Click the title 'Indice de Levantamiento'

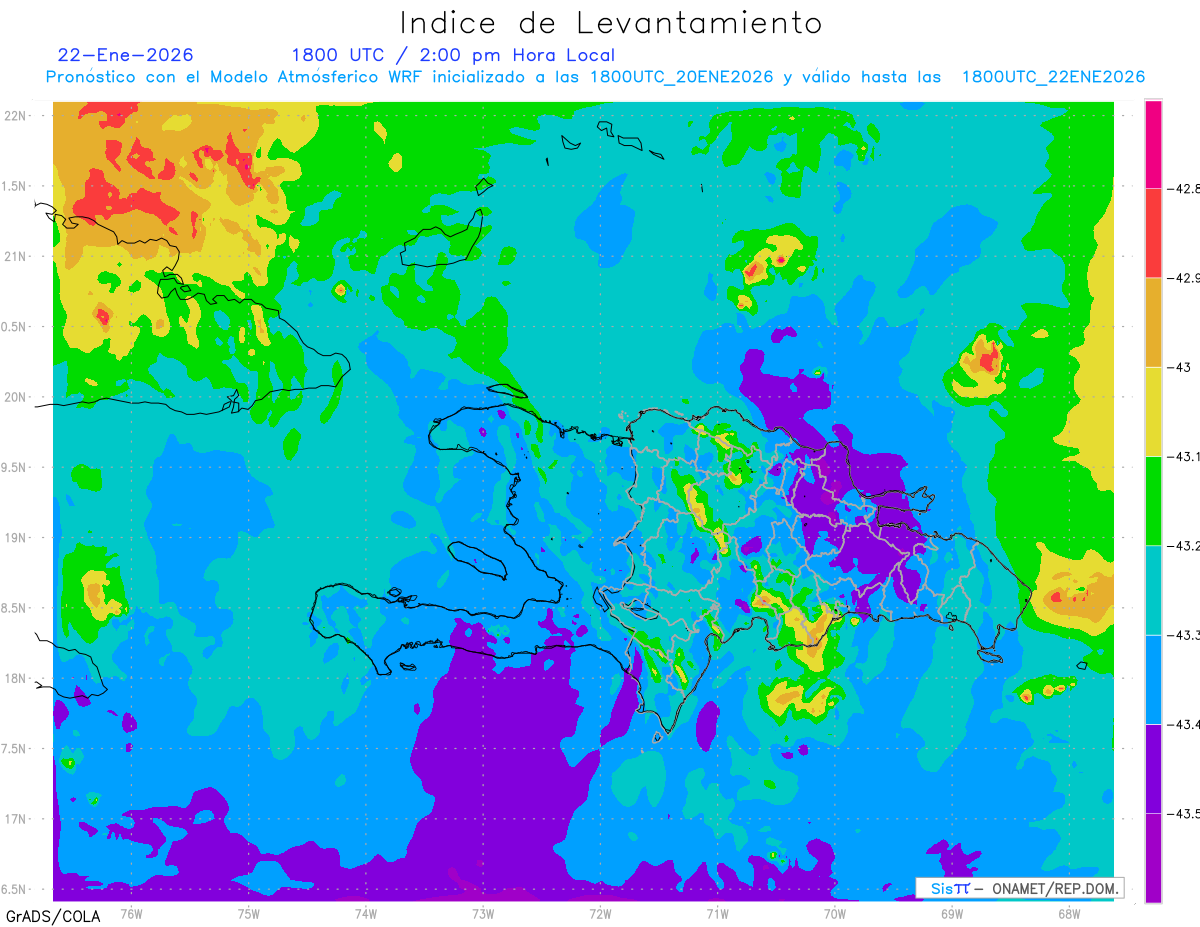point(611,23)
